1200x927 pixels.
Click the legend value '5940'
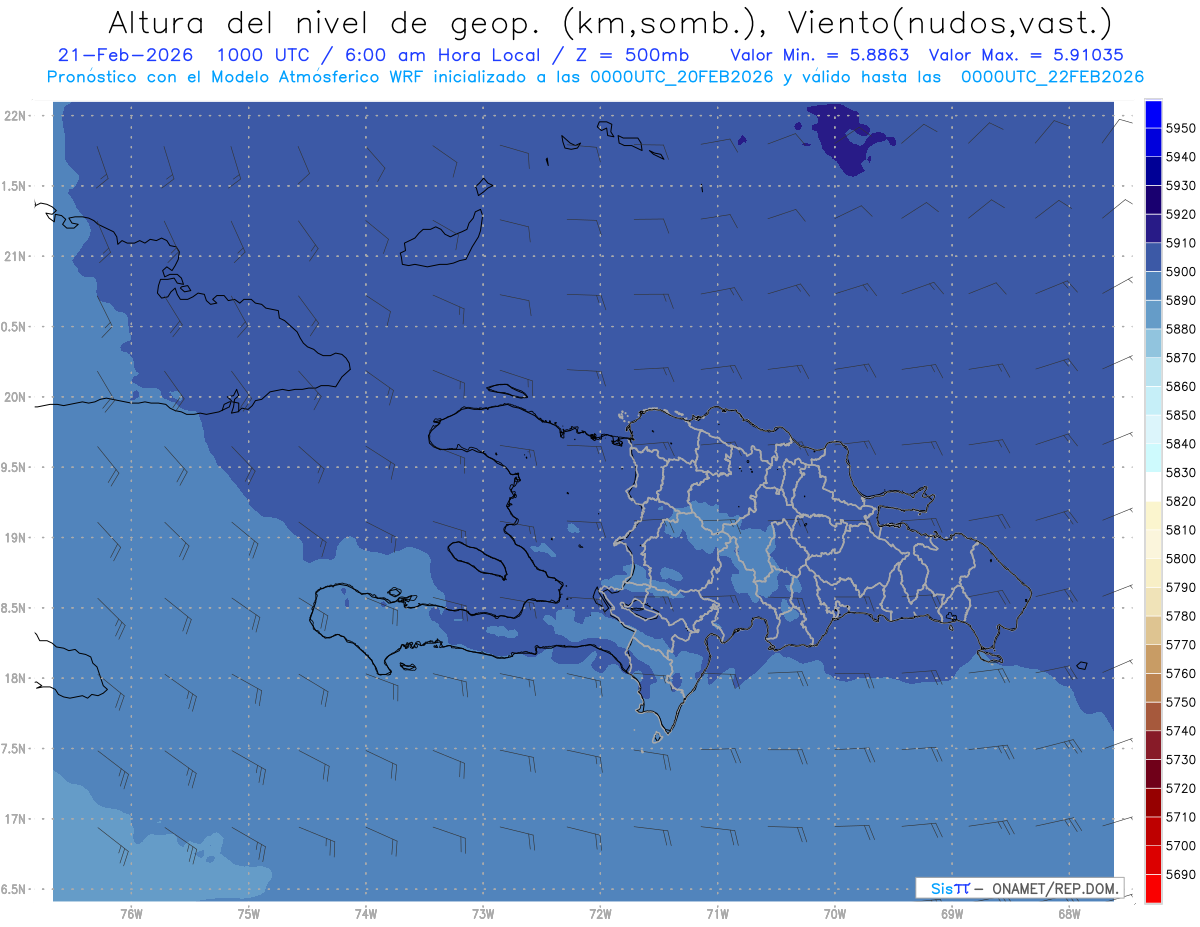pos(1181,157)
